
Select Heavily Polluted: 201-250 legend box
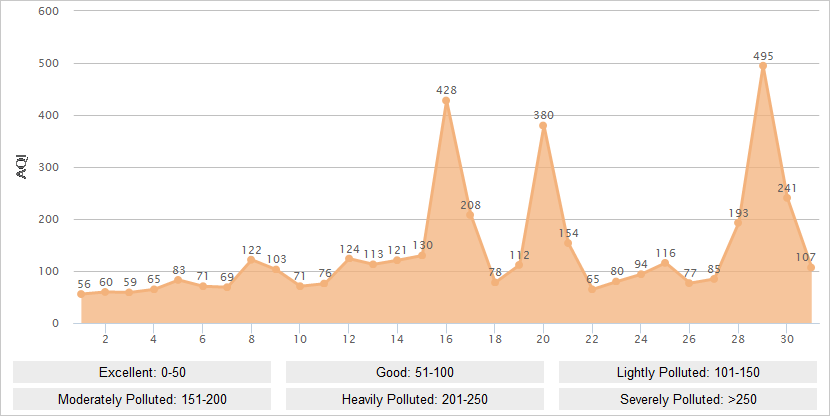point(414,399)
